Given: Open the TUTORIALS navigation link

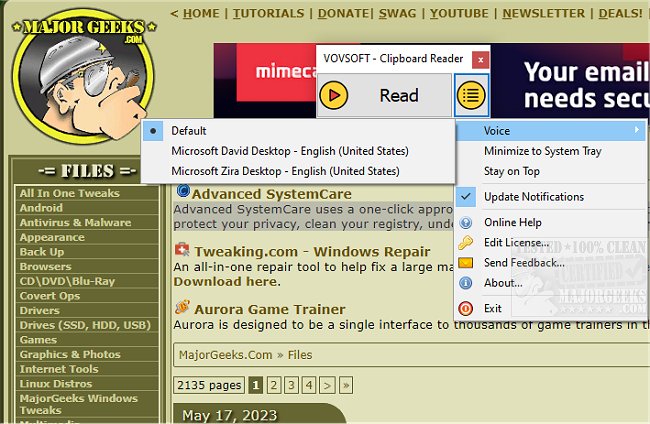Looking at the screenshot, I should coord(269,14).
